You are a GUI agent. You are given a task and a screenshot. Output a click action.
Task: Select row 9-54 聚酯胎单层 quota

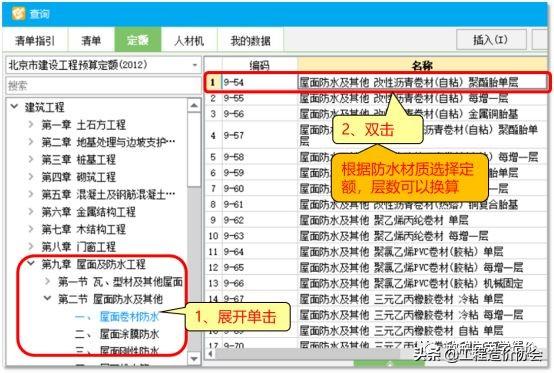pos(377,82)
